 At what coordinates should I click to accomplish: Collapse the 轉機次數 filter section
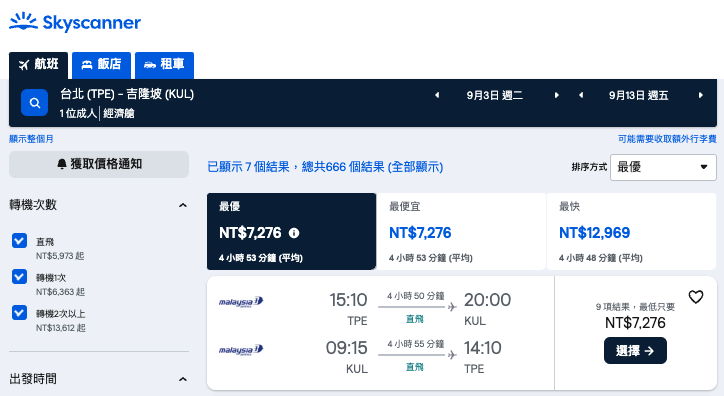tap(183, 205)
